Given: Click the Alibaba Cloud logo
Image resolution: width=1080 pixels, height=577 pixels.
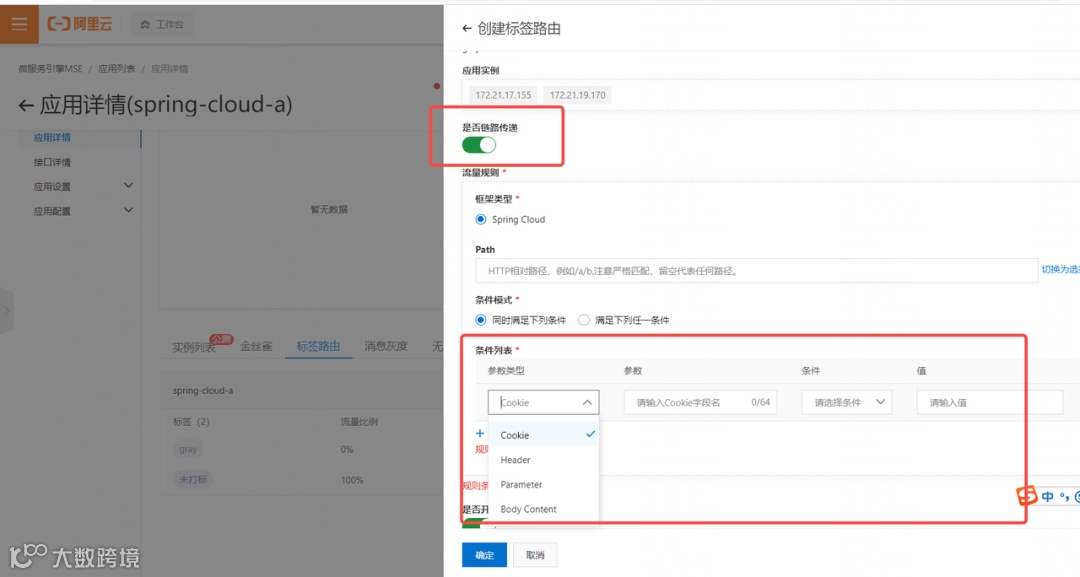Looking at the screenshot, I should click(79, 24).
